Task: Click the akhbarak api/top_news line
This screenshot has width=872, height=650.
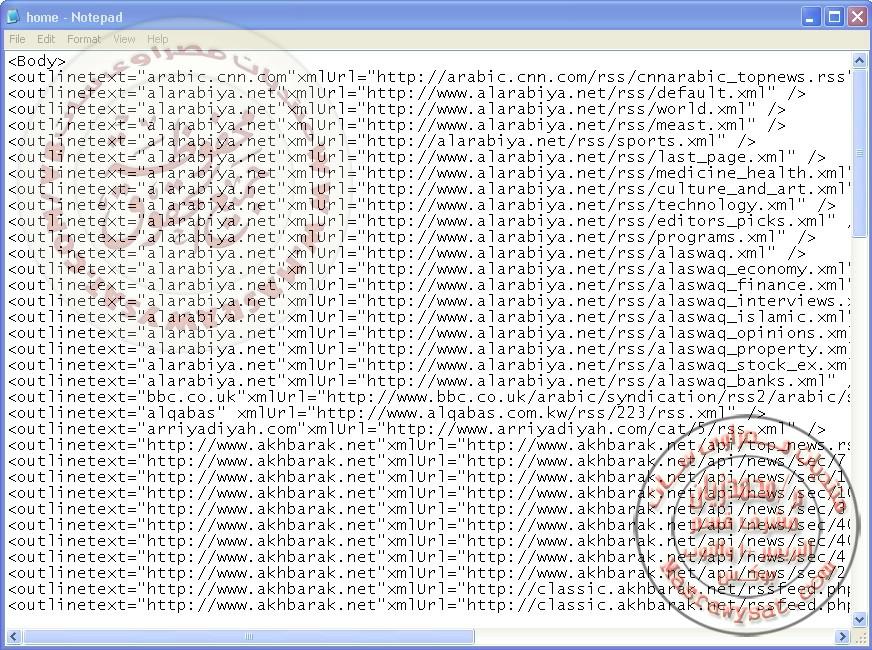Action: (x=429, y=446)
